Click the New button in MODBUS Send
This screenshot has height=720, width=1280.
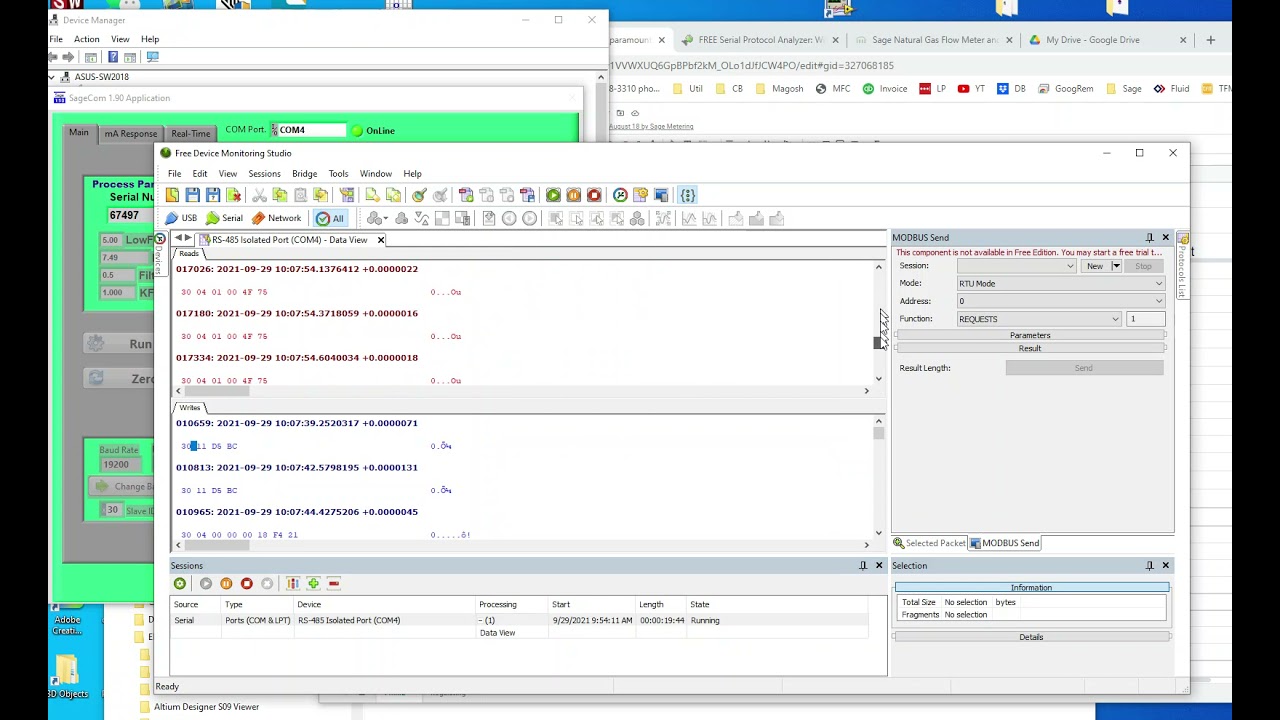[x=1095, y=267]
